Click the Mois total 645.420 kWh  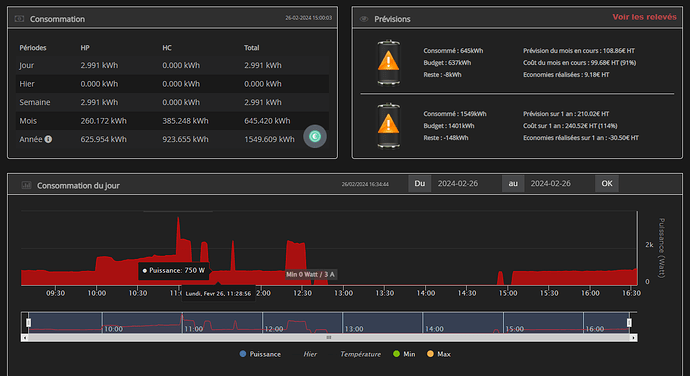(x=267, y=121)
